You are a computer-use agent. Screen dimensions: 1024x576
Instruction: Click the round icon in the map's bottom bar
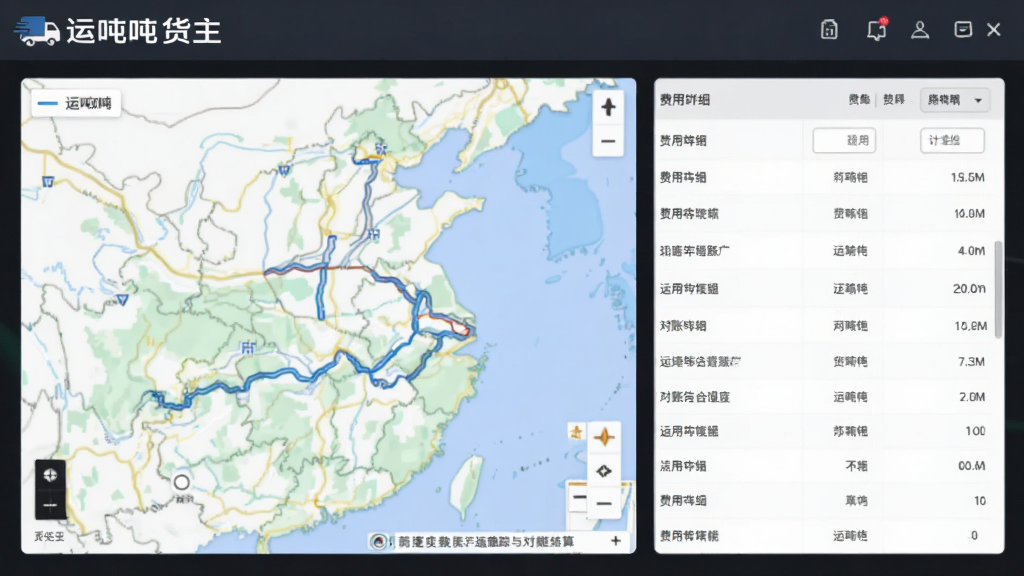(x=378, y=541)
